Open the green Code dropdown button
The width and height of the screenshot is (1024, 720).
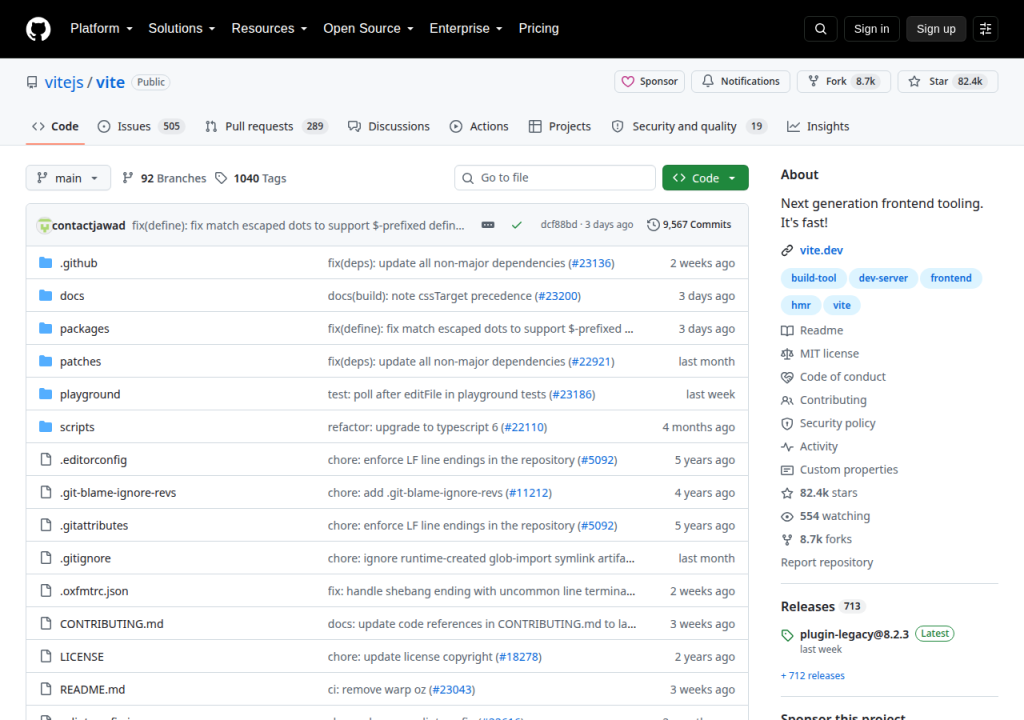coord(705,178)
